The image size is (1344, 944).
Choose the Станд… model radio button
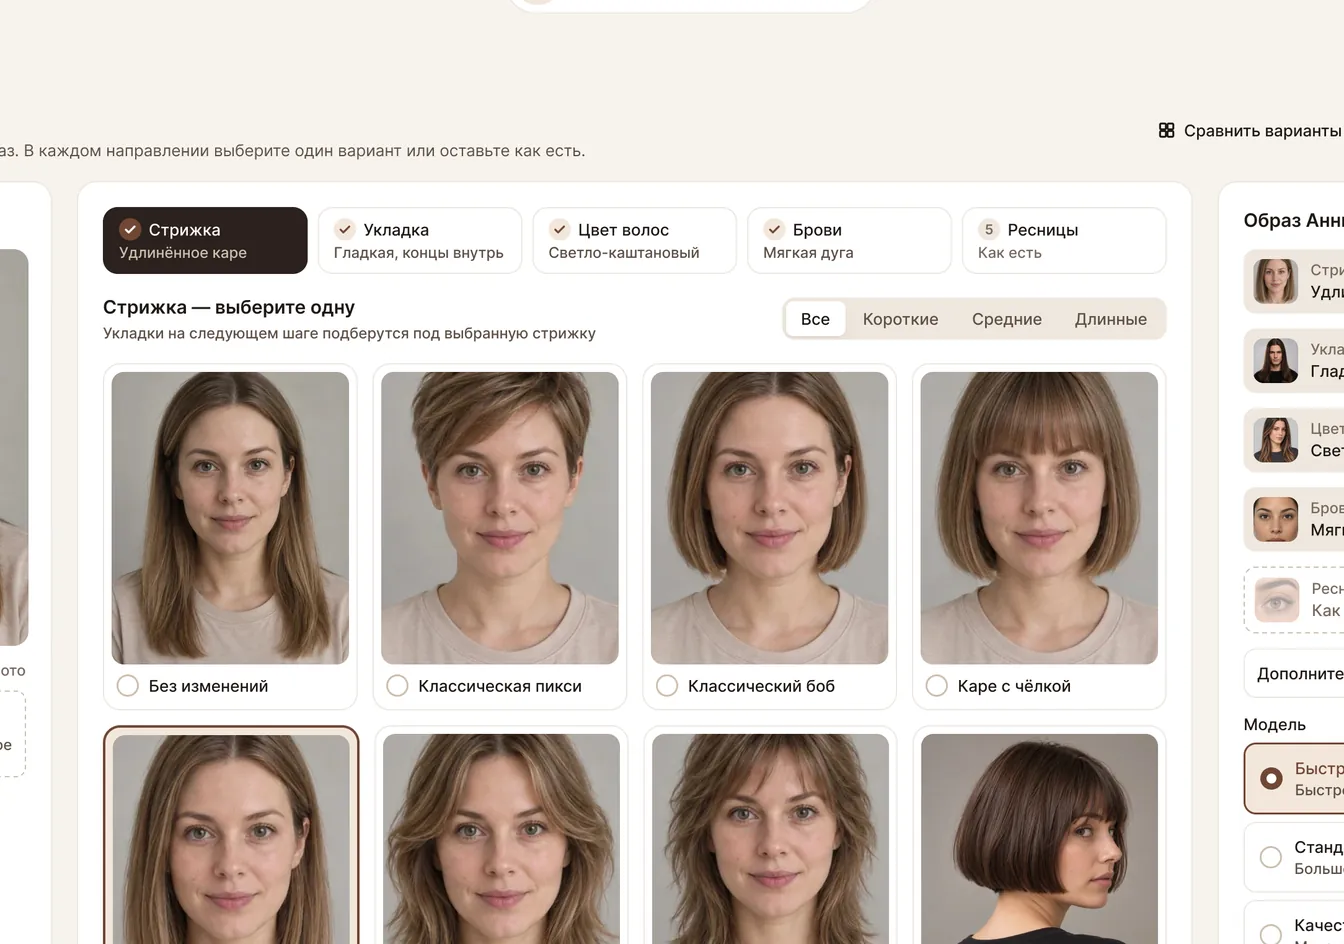[1271, 857]
